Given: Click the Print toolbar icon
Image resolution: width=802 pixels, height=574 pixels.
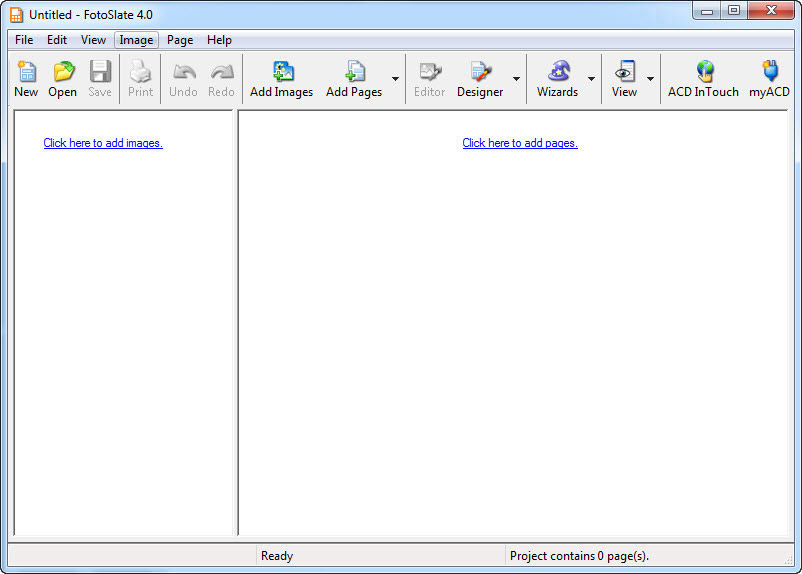Looking at the screenshot, I should tap(140, 72).
